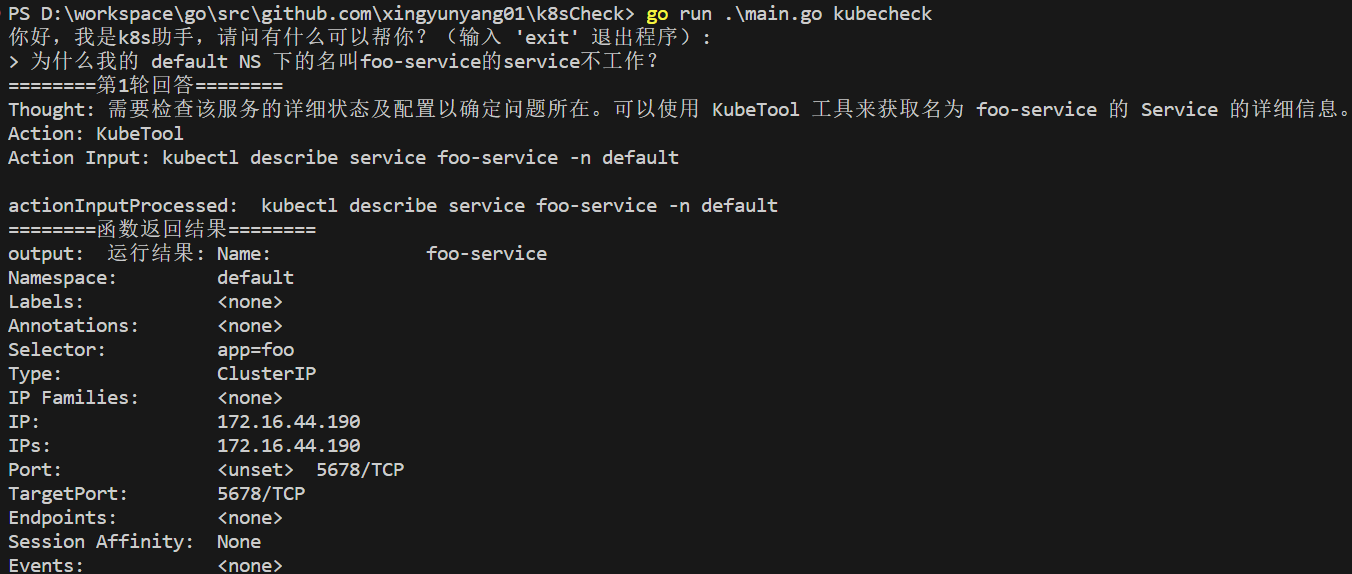Click the '函数返回结果' separator header
The height and width of the screenshot is (574, 1352).
tap(162, 230)
